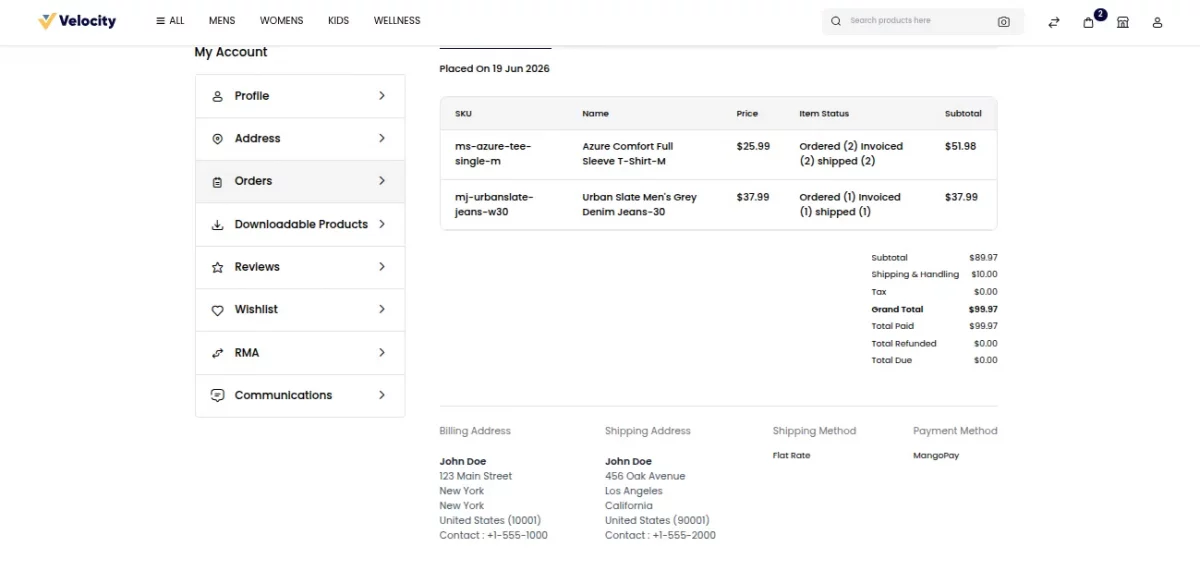Click 456 Oak Avenue shipping address line
The image size is (1200, 571).
(645, 477)
